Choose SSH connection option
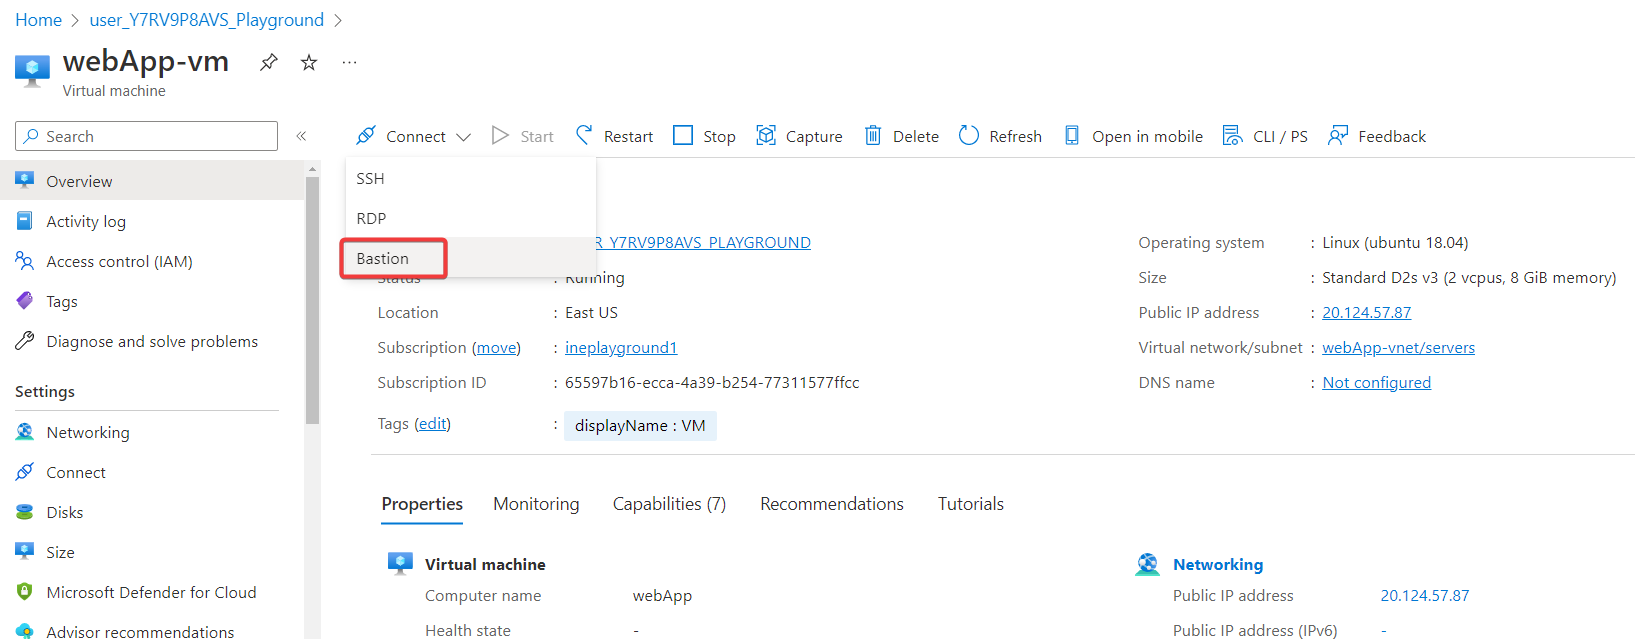This screenshot has height=639, width=1635. point(371,179)
